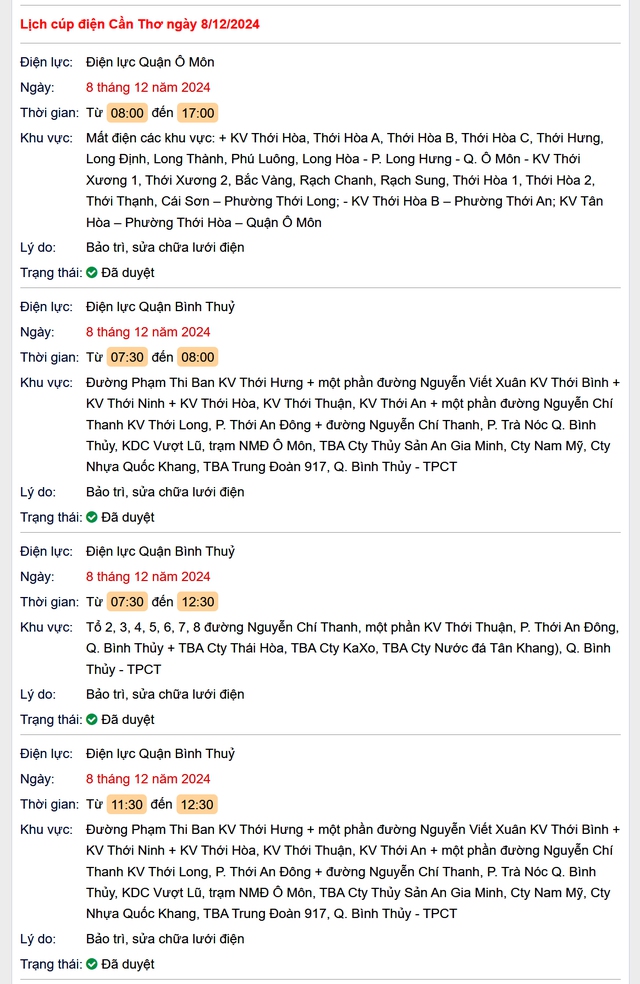Click the first Bảo trì, sửa chữa lưới điện reason
Image resolution: width=640 pixels, height=984 pixels.
[x=165, y=247]
